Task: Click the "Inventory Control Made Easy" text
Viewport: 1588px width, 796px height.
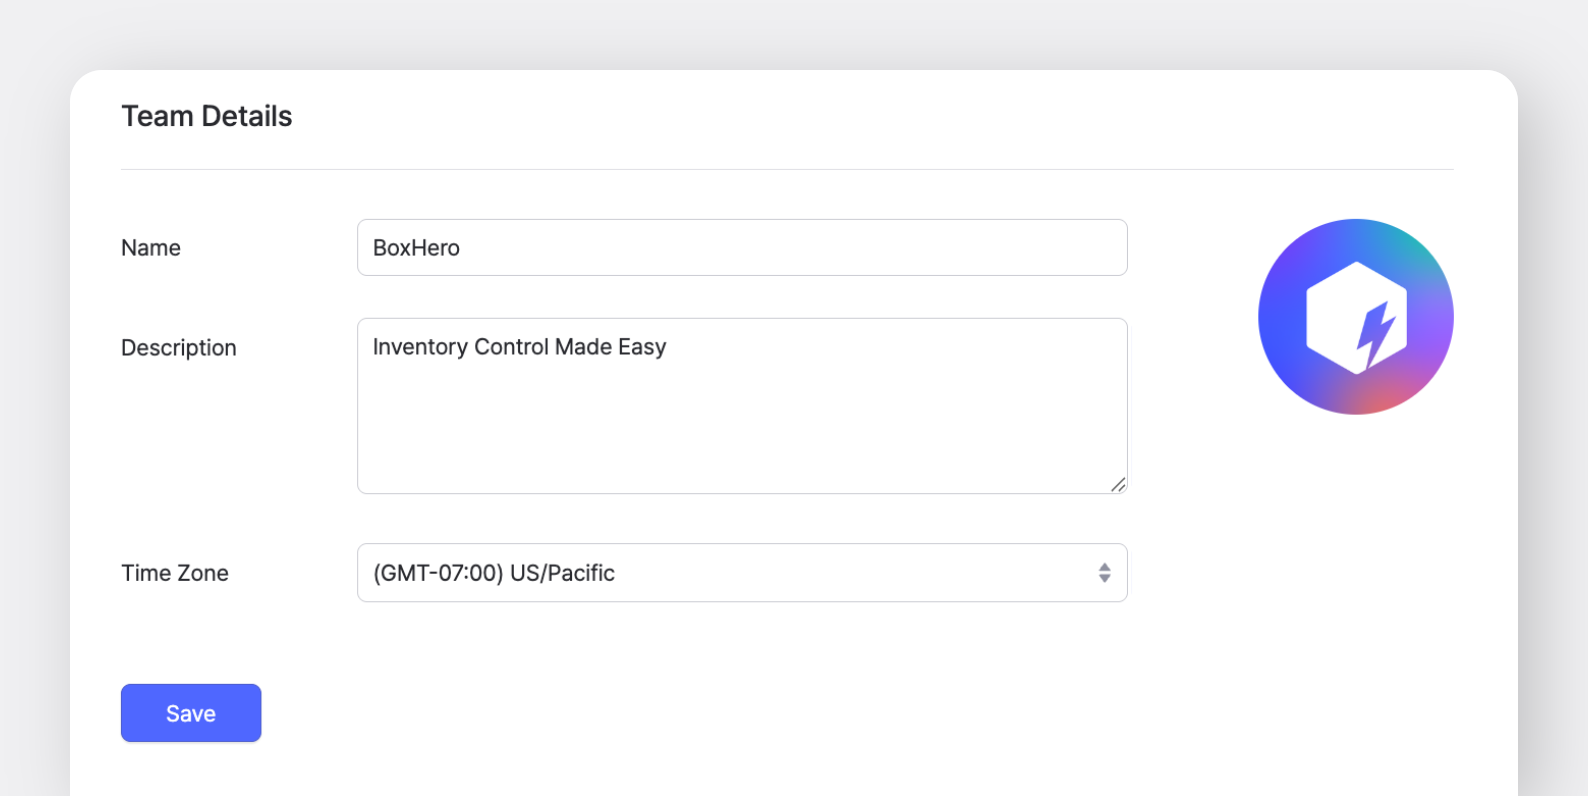Action: click(x=519, y=347)
